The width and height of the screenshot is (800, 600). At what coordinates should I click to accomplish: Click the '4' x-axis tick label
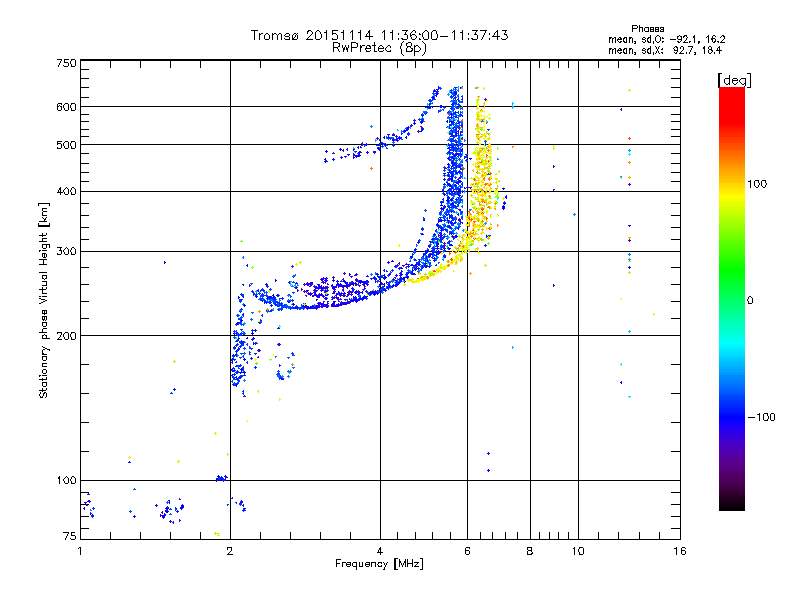click(x=380, y=551)
